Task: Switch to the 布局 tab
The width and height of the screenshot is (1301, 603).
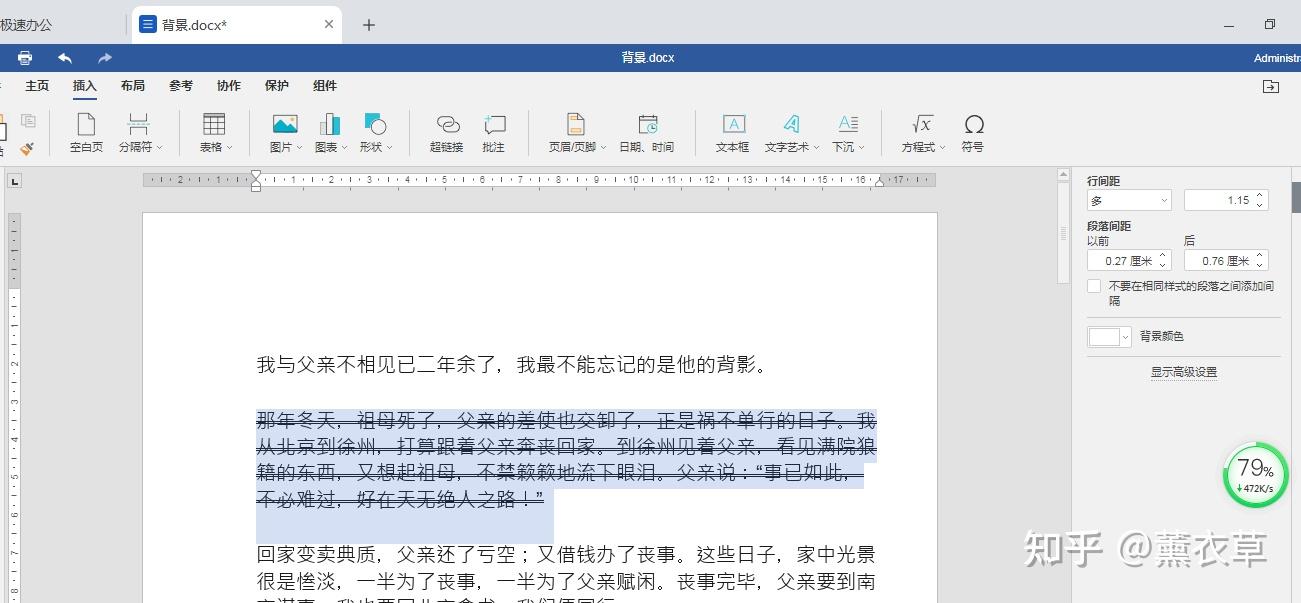Action: 133,86
